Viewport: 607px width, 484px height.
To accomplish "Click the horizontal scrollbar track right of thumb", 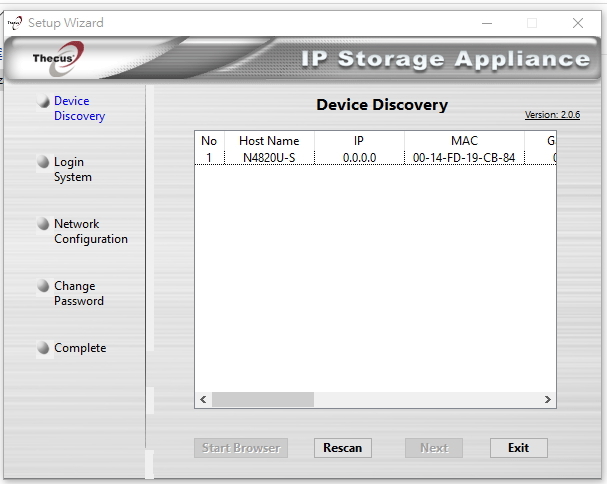I will 427,399.
